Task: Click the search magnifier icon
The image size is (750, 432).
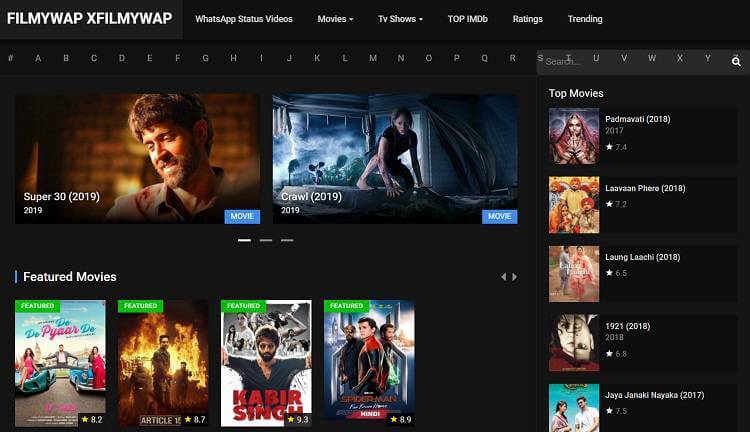Action: [x=736, y=61]
